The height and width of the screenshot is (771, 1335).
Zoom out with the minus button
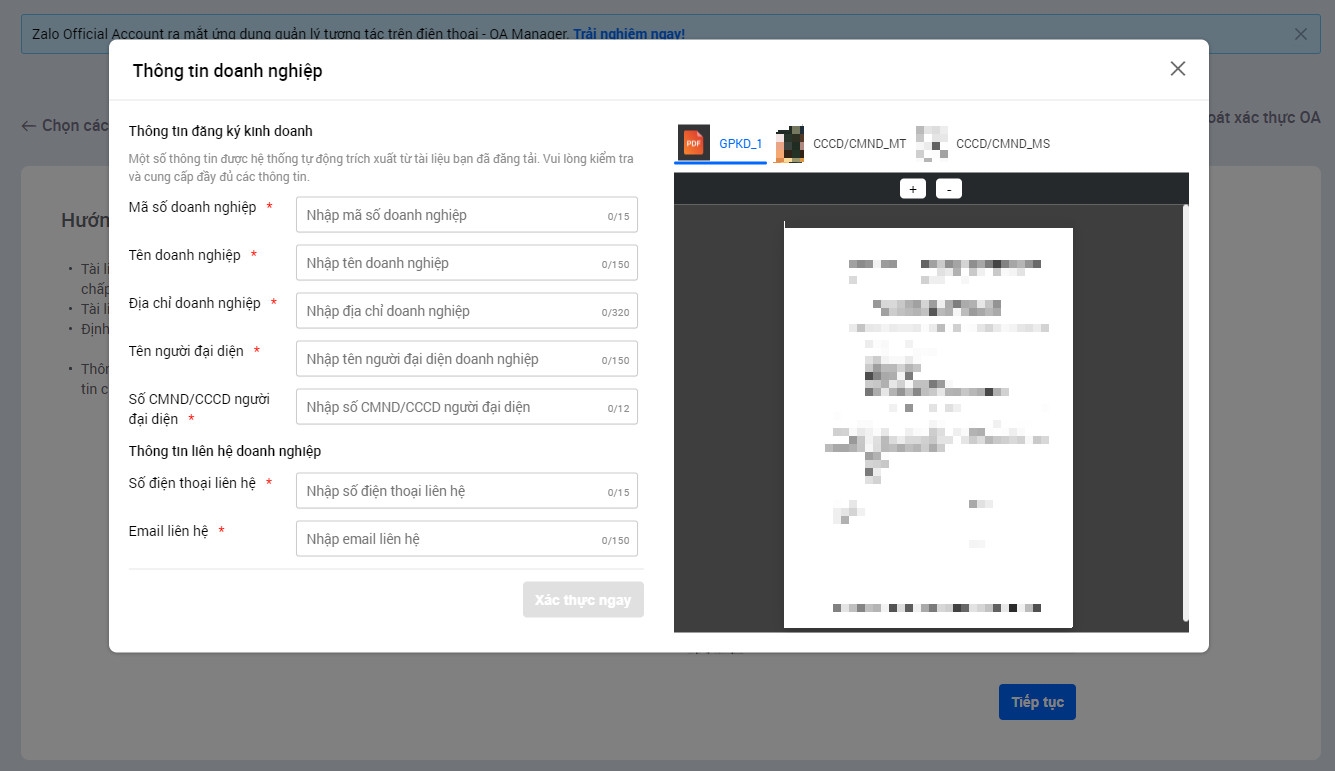point(948,189)
